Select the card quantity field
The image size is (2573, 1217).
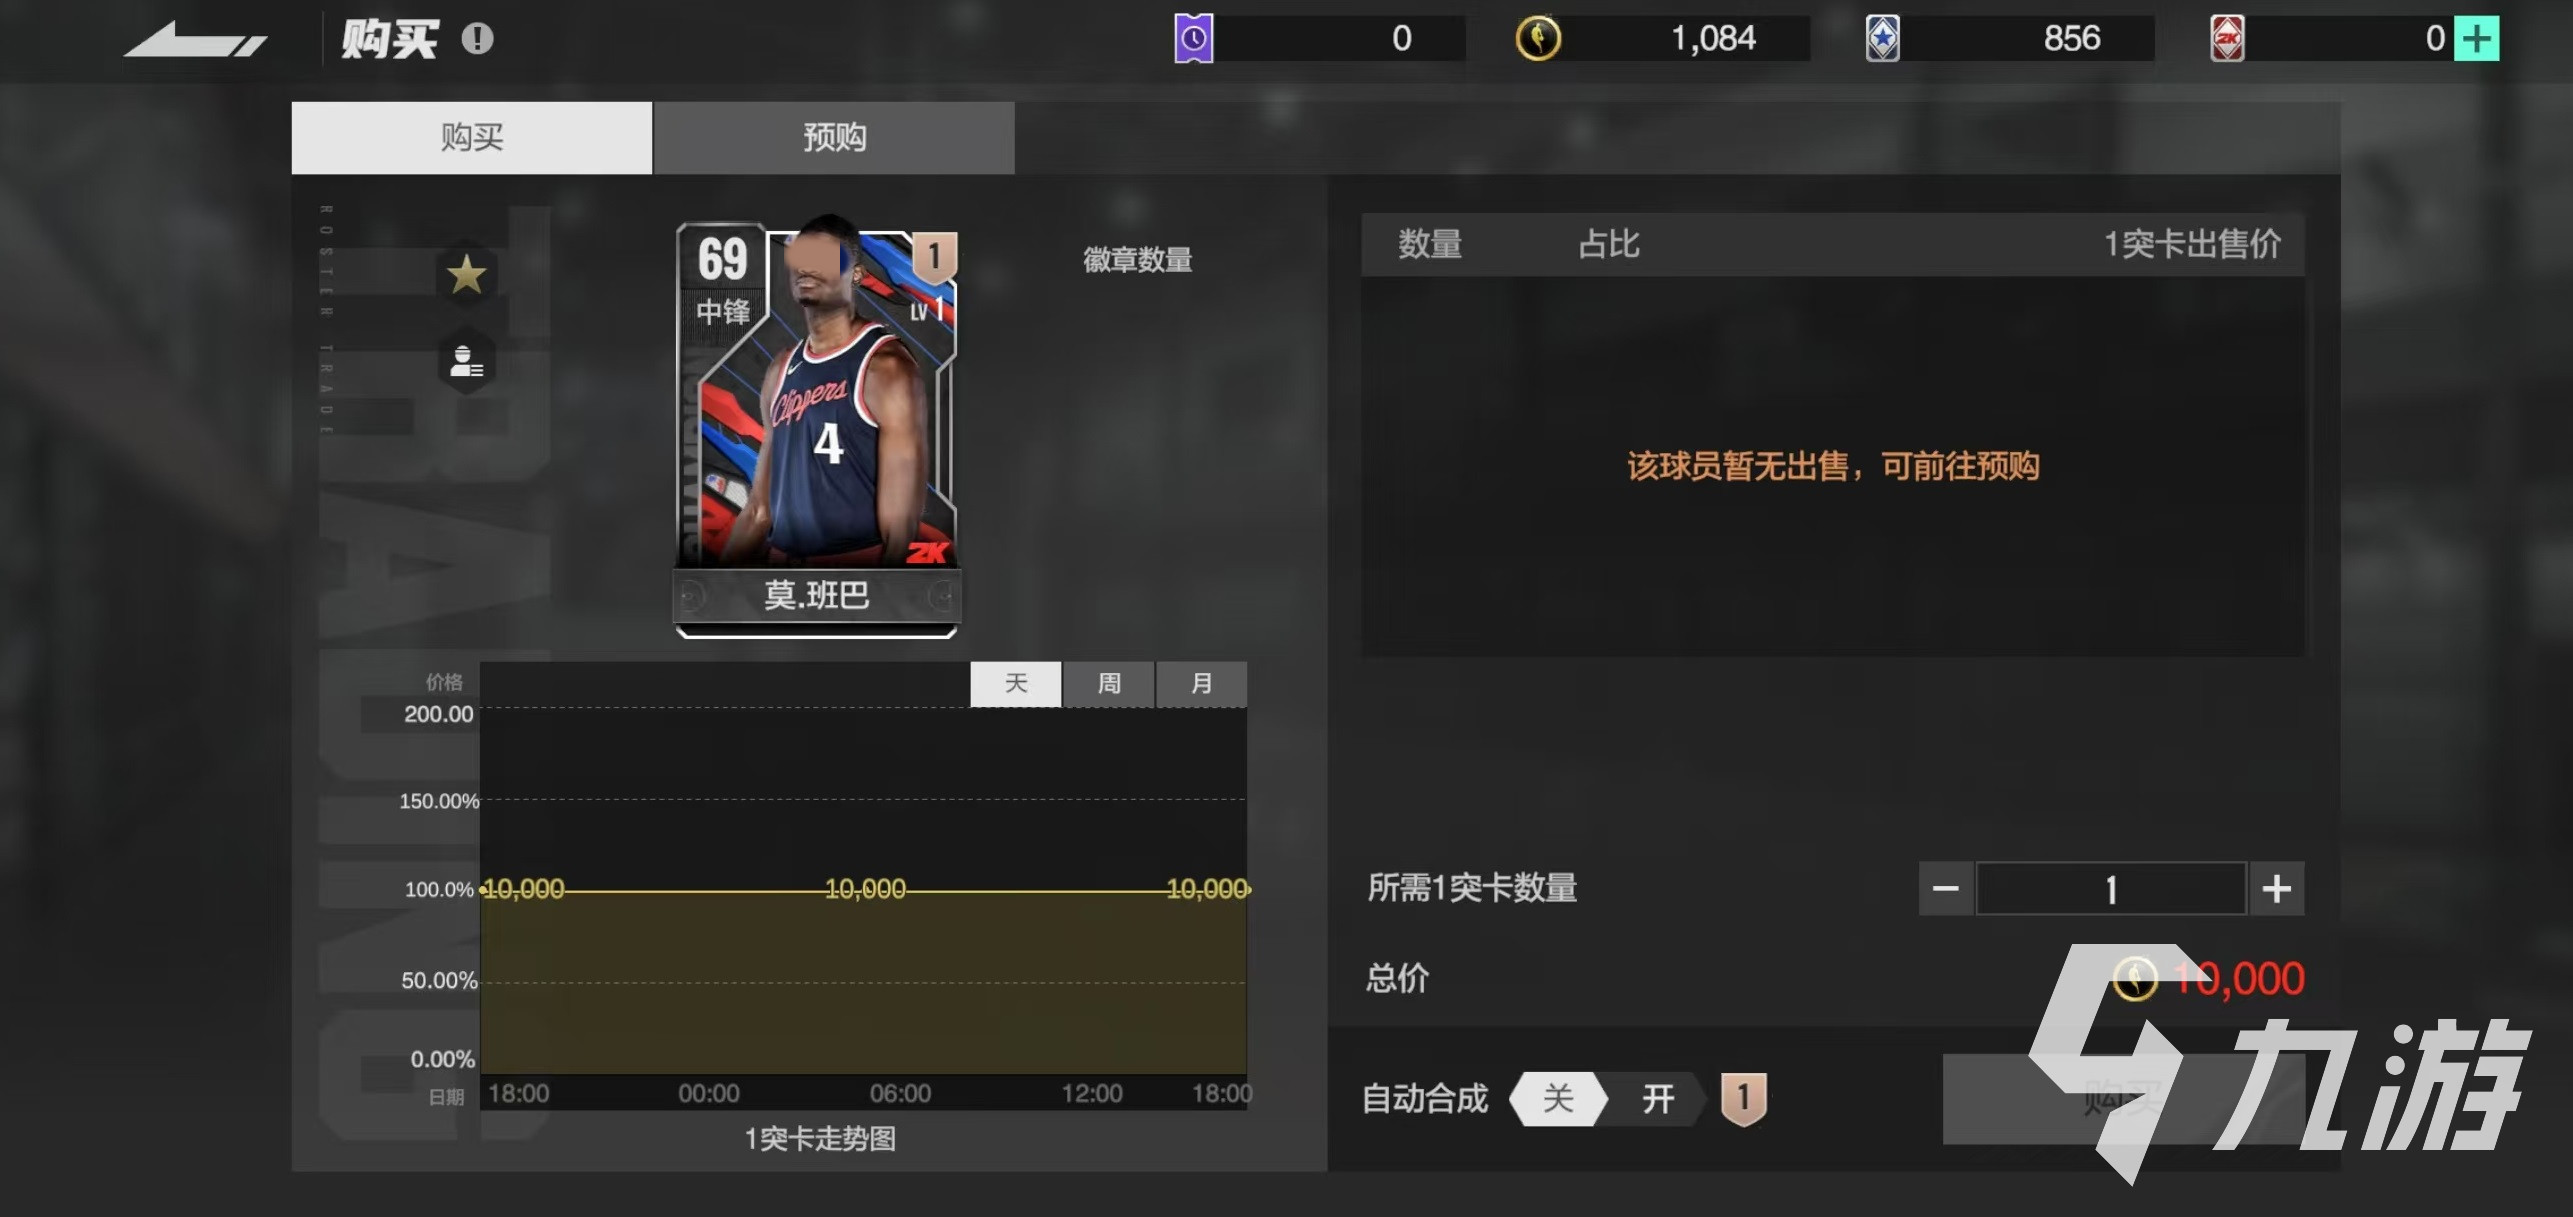(x=2111, y=888)
